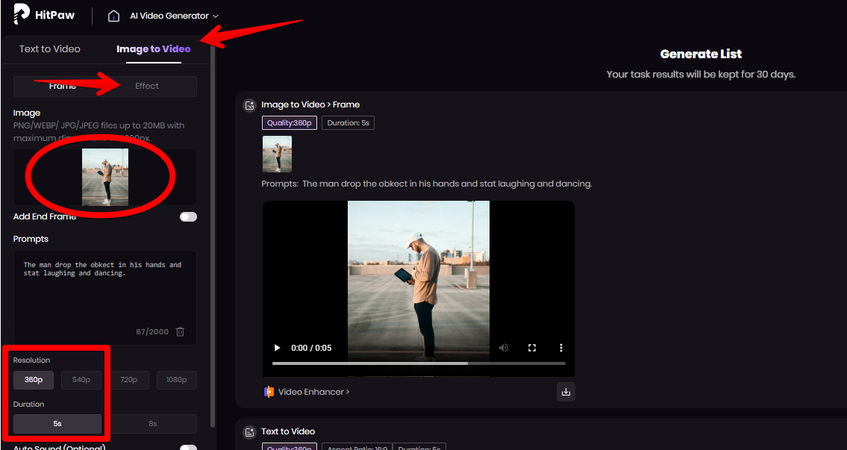The image size is (847, 450).
Task: Click the prompts text under the Frame task
Action: [x=427, y=184]
